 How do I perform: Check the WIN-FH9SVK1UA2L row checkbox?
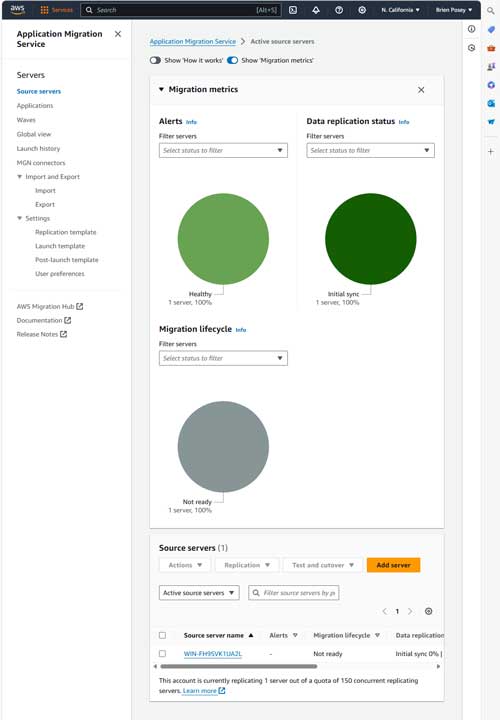[163, 653]
